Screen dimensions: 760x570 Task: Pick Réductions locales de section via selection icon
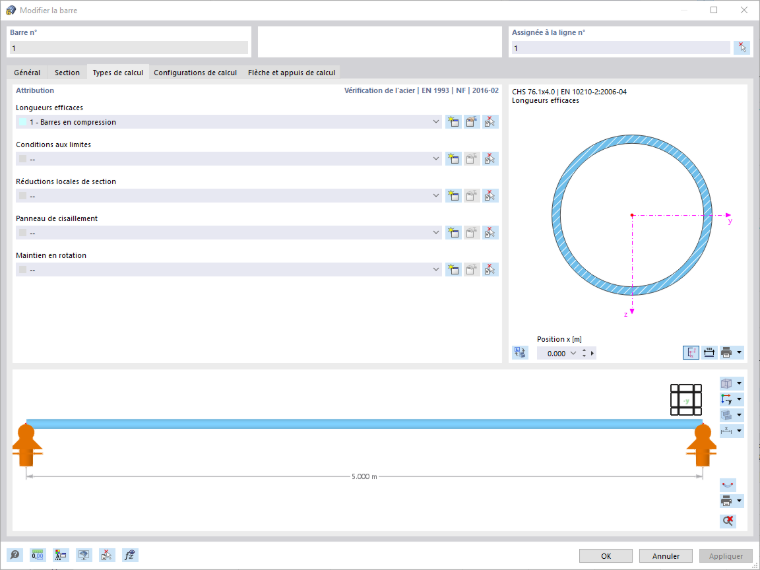point(491,196)
